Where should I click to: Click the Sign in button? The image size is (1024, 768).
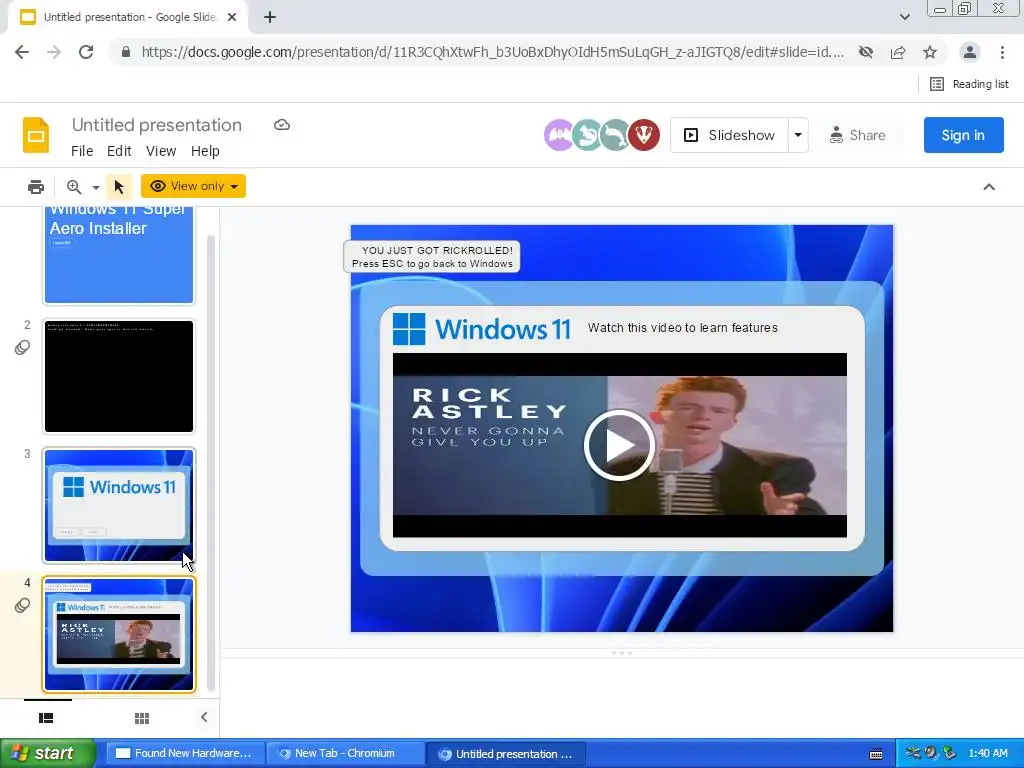(963, 135)
